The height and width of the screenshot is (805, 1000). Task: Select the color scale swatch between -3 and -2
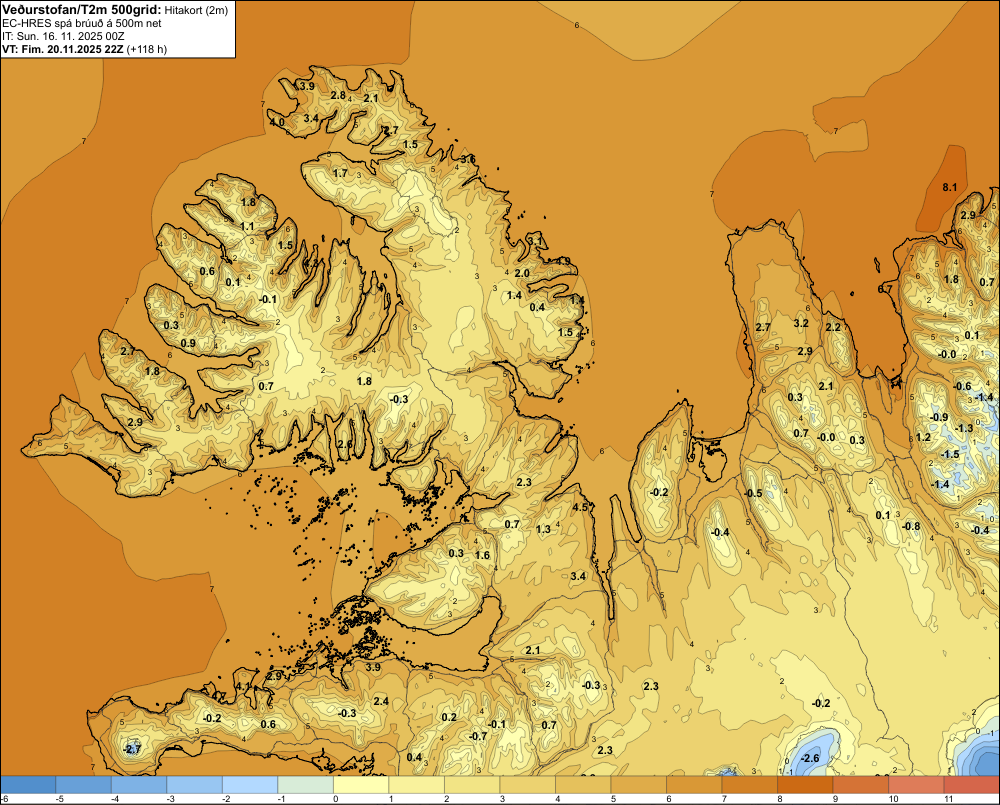pyautogui.click(x=195, y=785)
